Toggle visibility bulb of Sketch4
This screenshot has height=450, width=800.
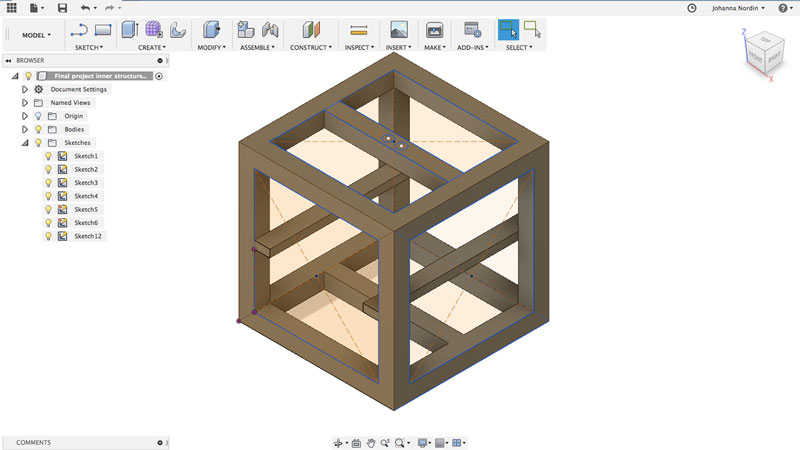(x=48, y=196)
